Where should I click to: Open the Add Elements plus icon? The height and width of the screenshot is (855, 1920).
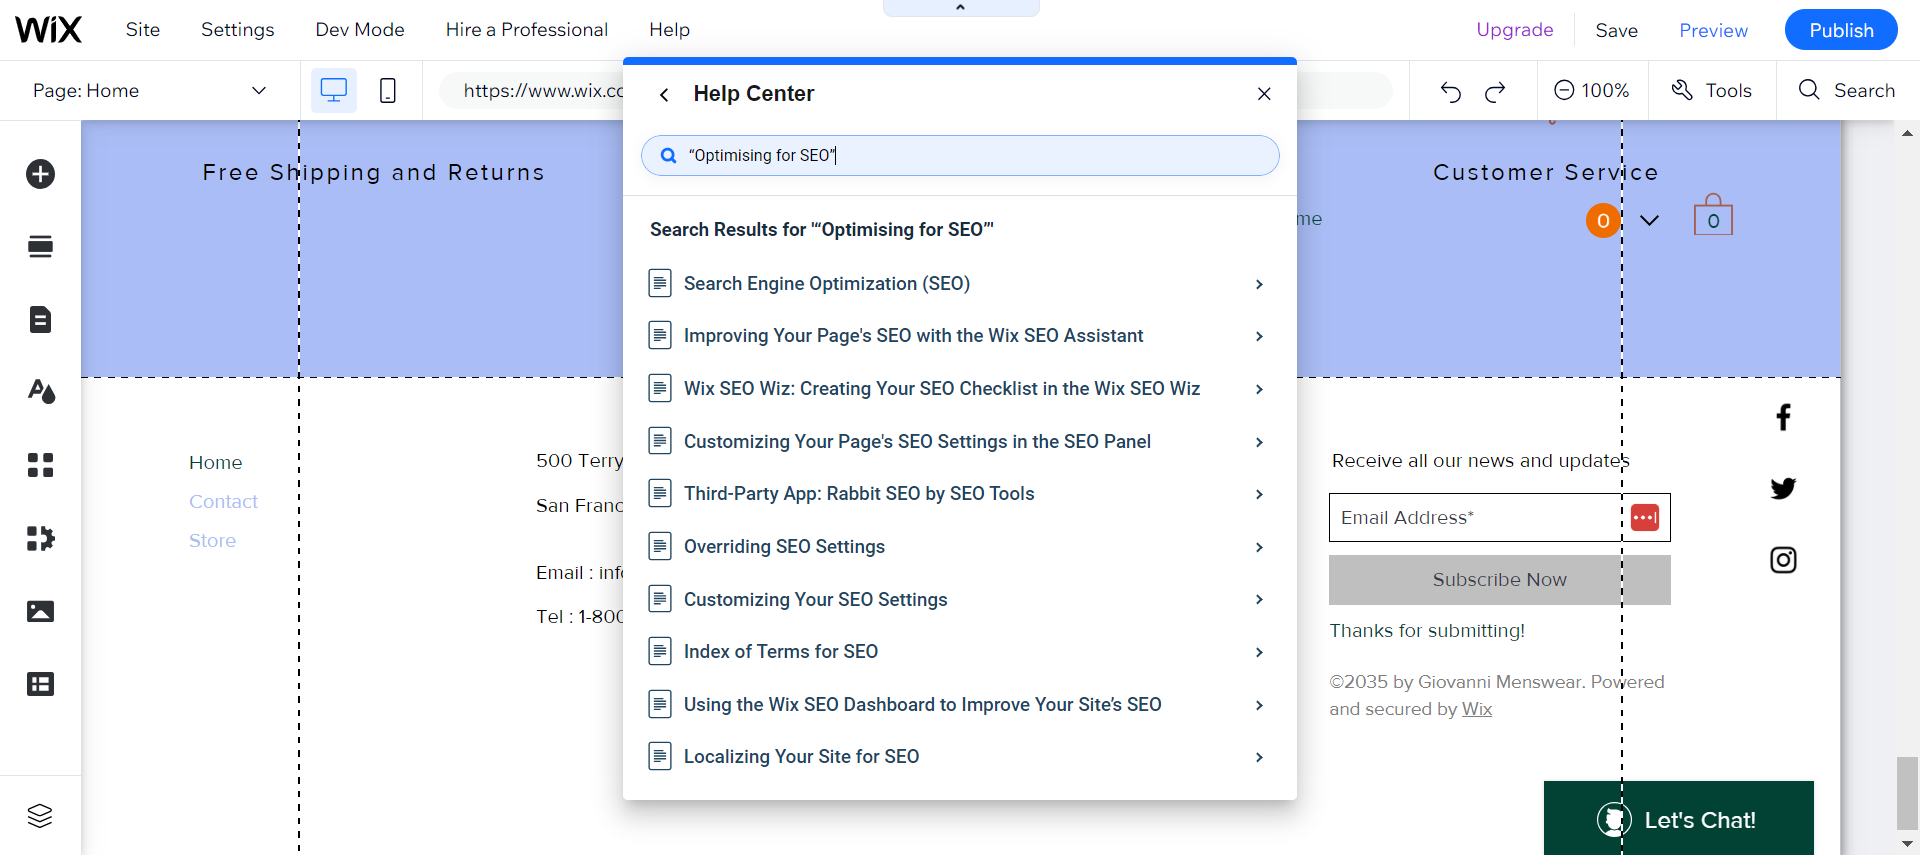click(40, 174)
